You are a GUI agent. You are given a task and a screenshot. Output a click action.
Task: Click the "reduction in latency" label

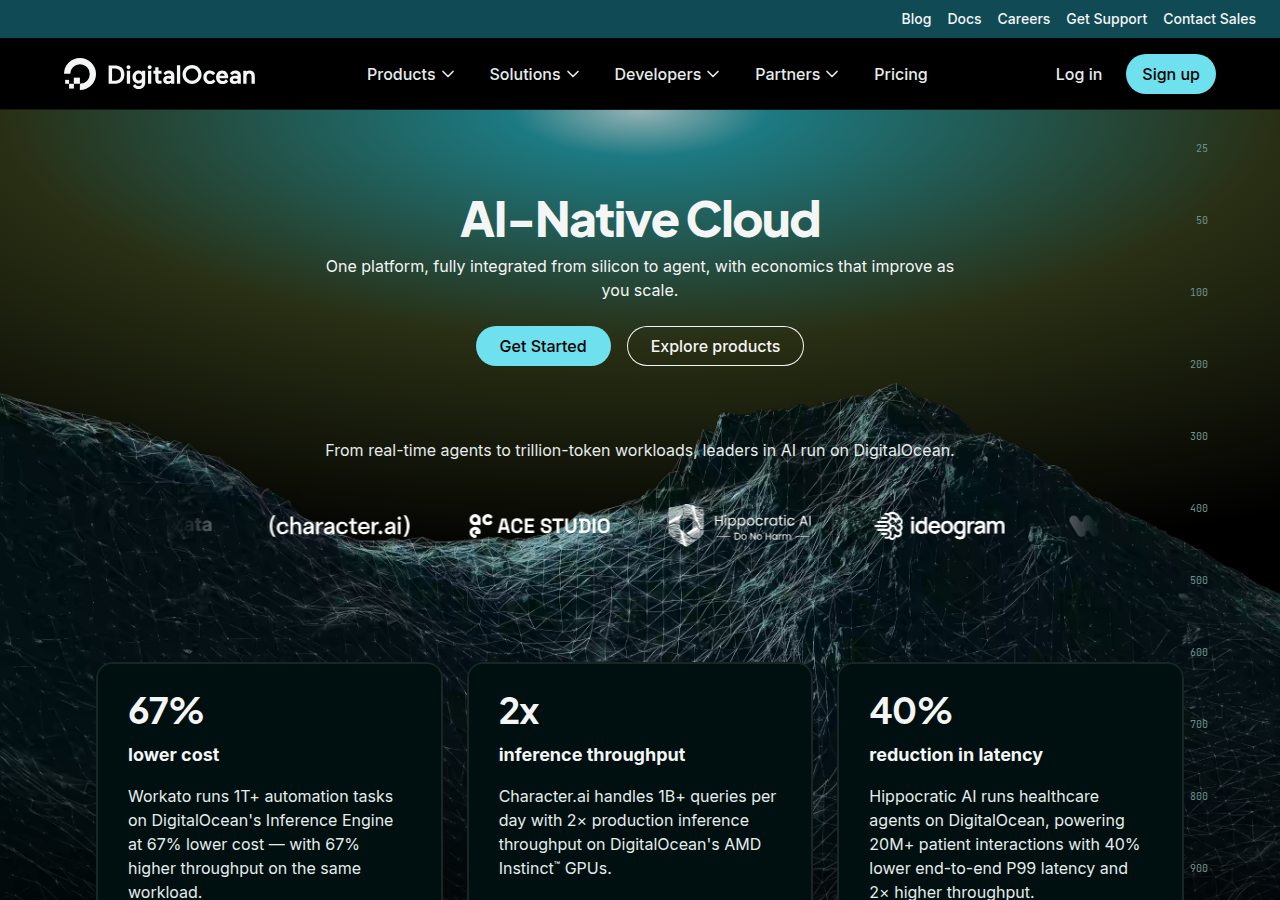[x=956, y=755]
